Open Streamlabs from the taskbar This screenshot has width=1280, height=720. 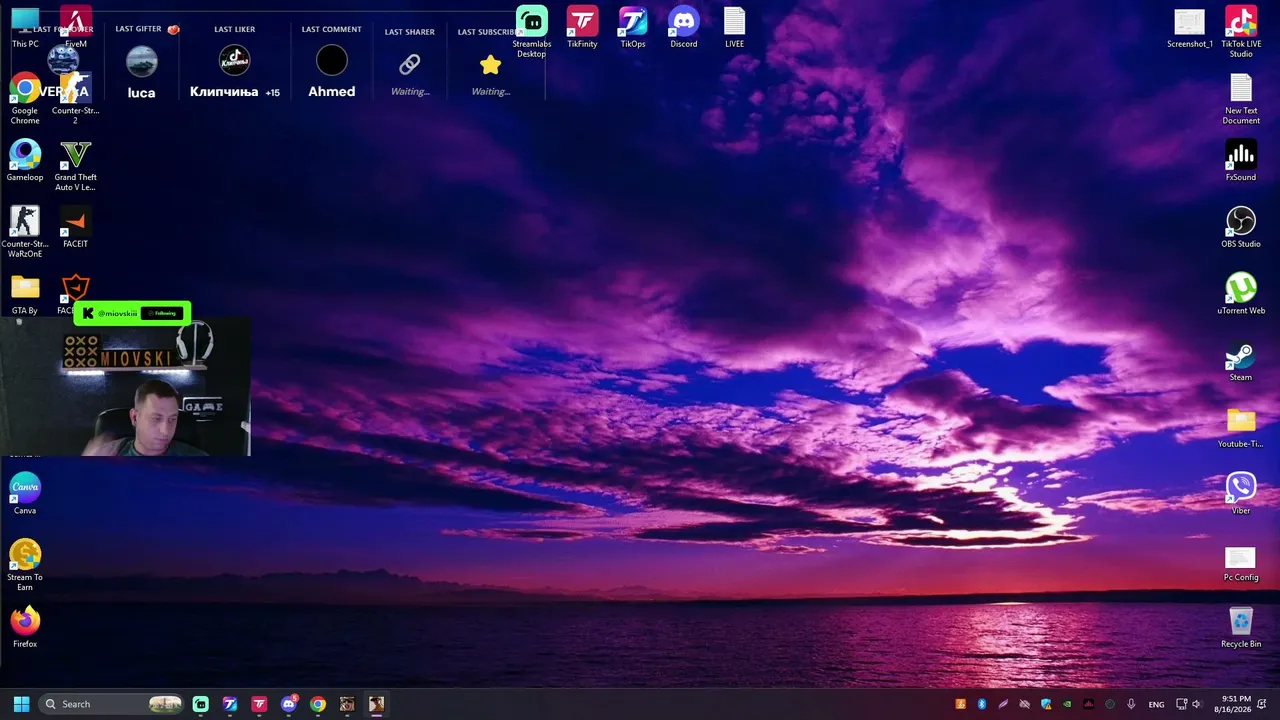[201, 704]
